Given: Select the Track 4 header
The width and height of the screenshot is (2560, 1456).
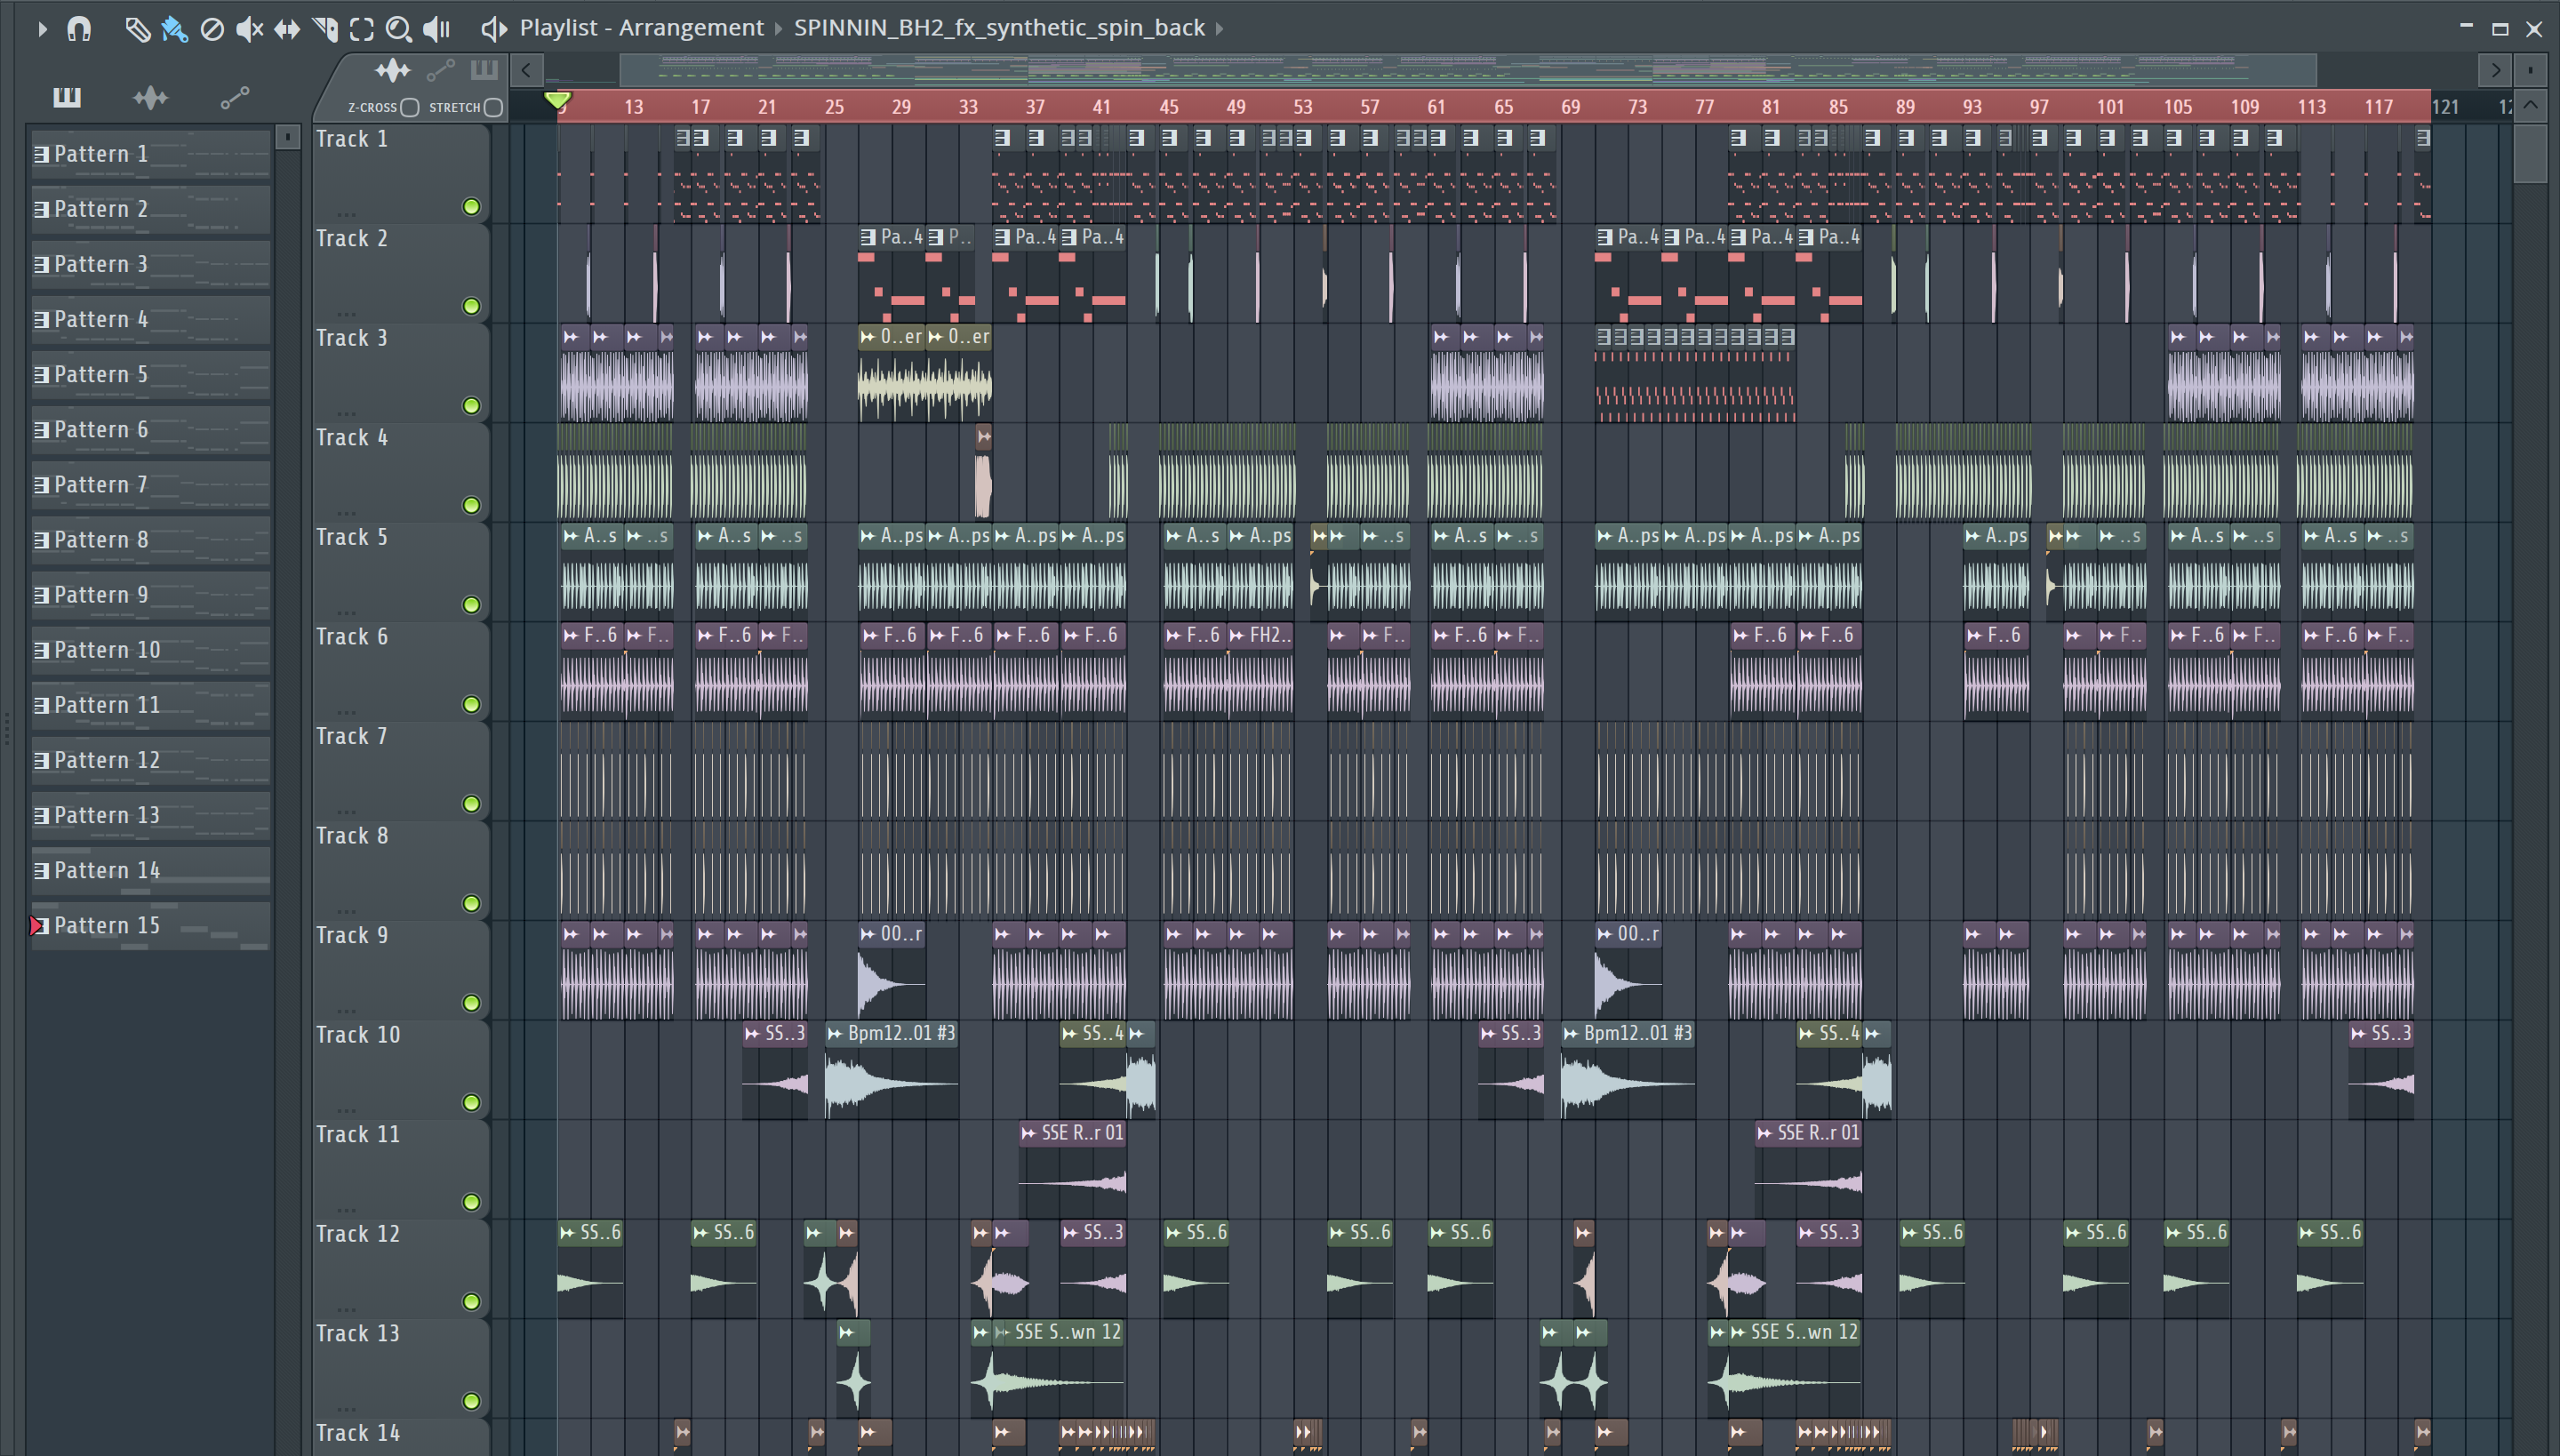Looking at the screenshot, I should 400,471.
